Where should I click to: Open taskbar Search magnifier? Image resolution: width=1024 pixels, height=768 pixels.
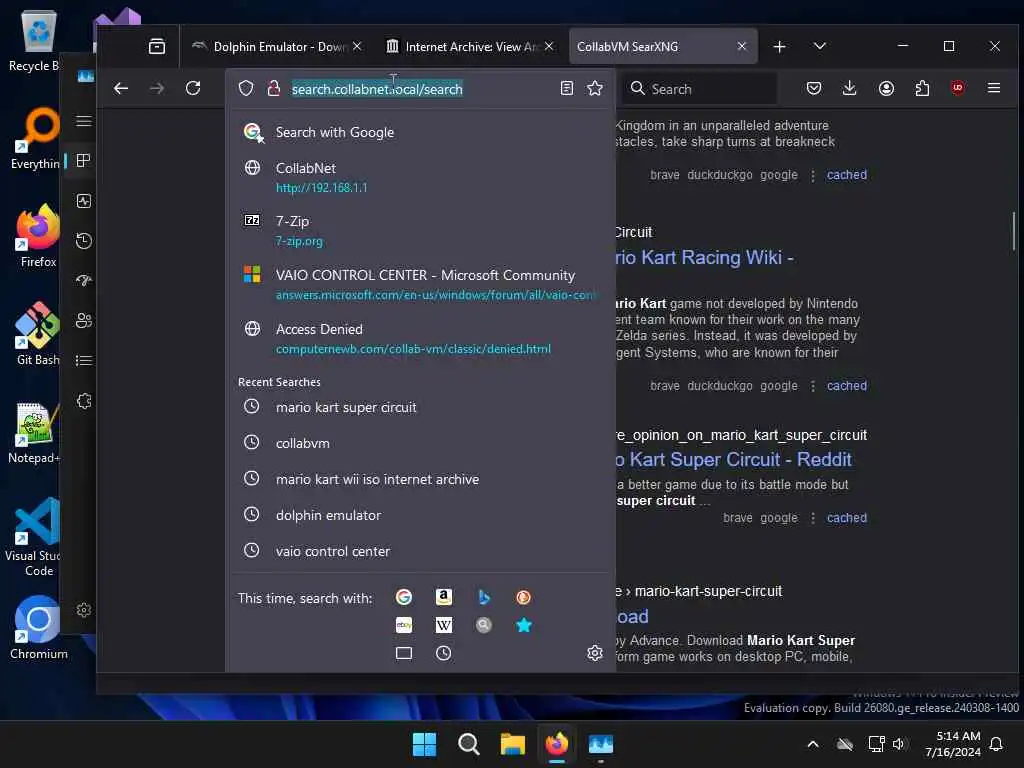click(x=468, y=744)
